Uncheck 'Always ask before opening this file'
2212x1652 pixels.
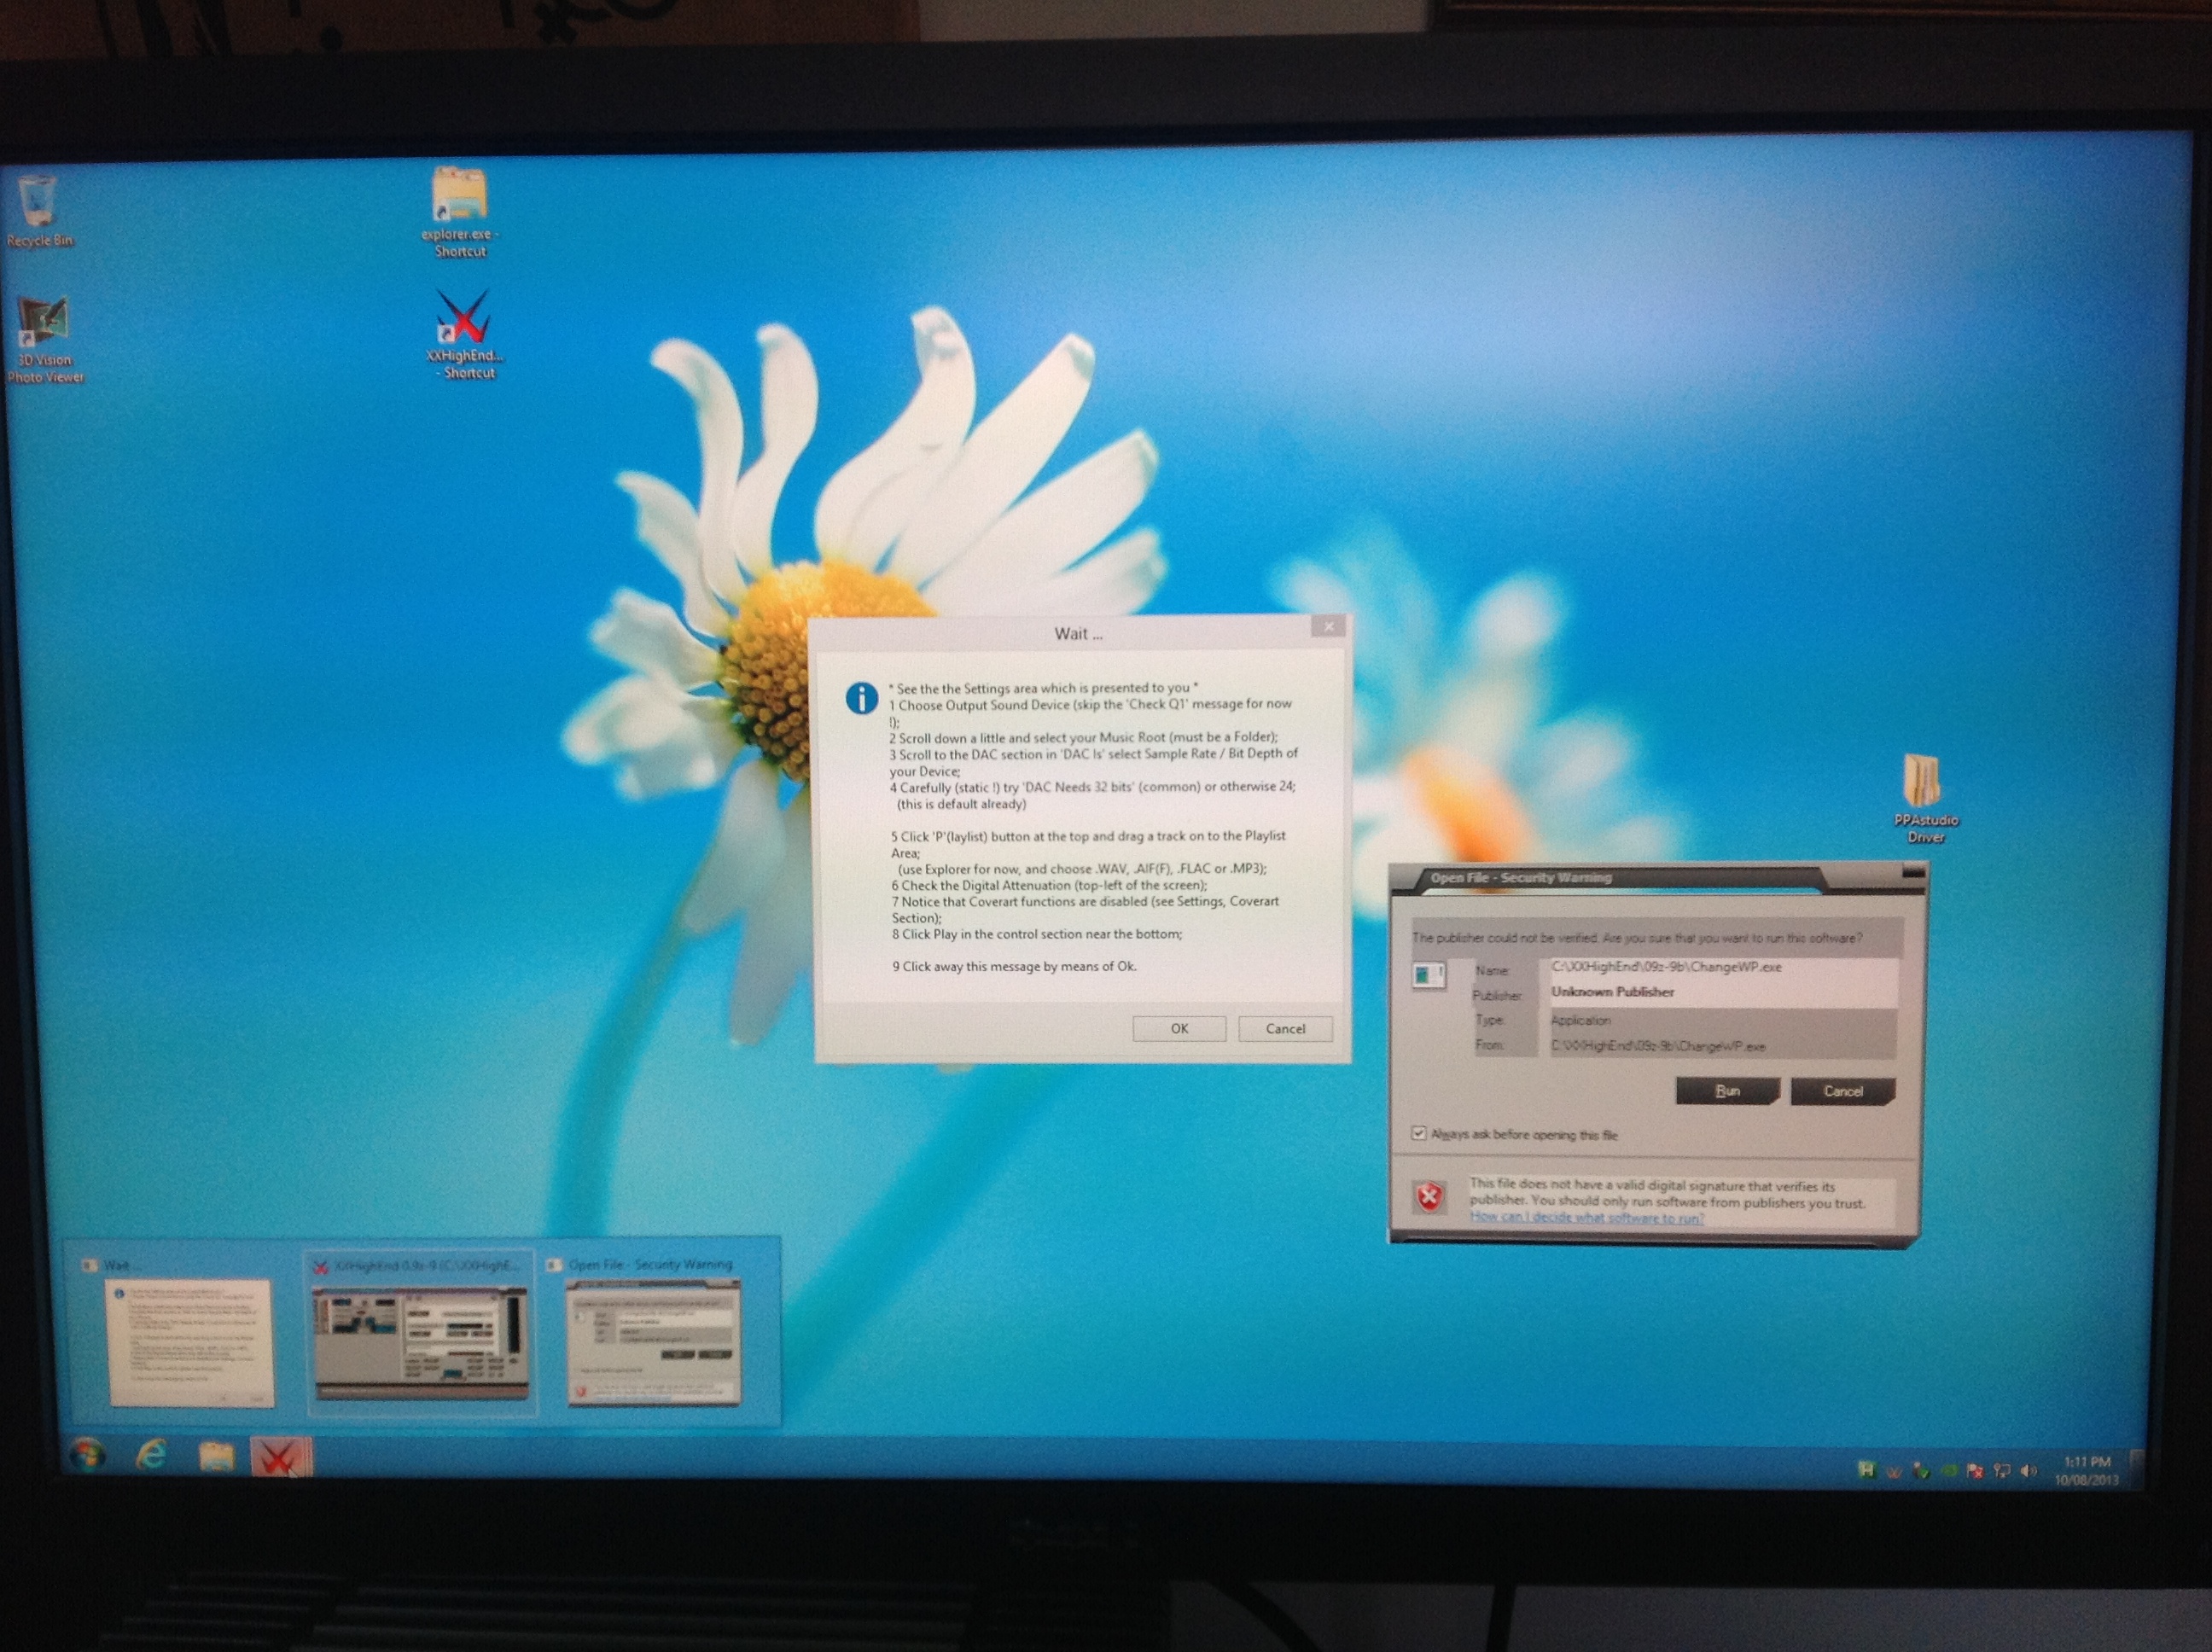pos(1418,1133)
